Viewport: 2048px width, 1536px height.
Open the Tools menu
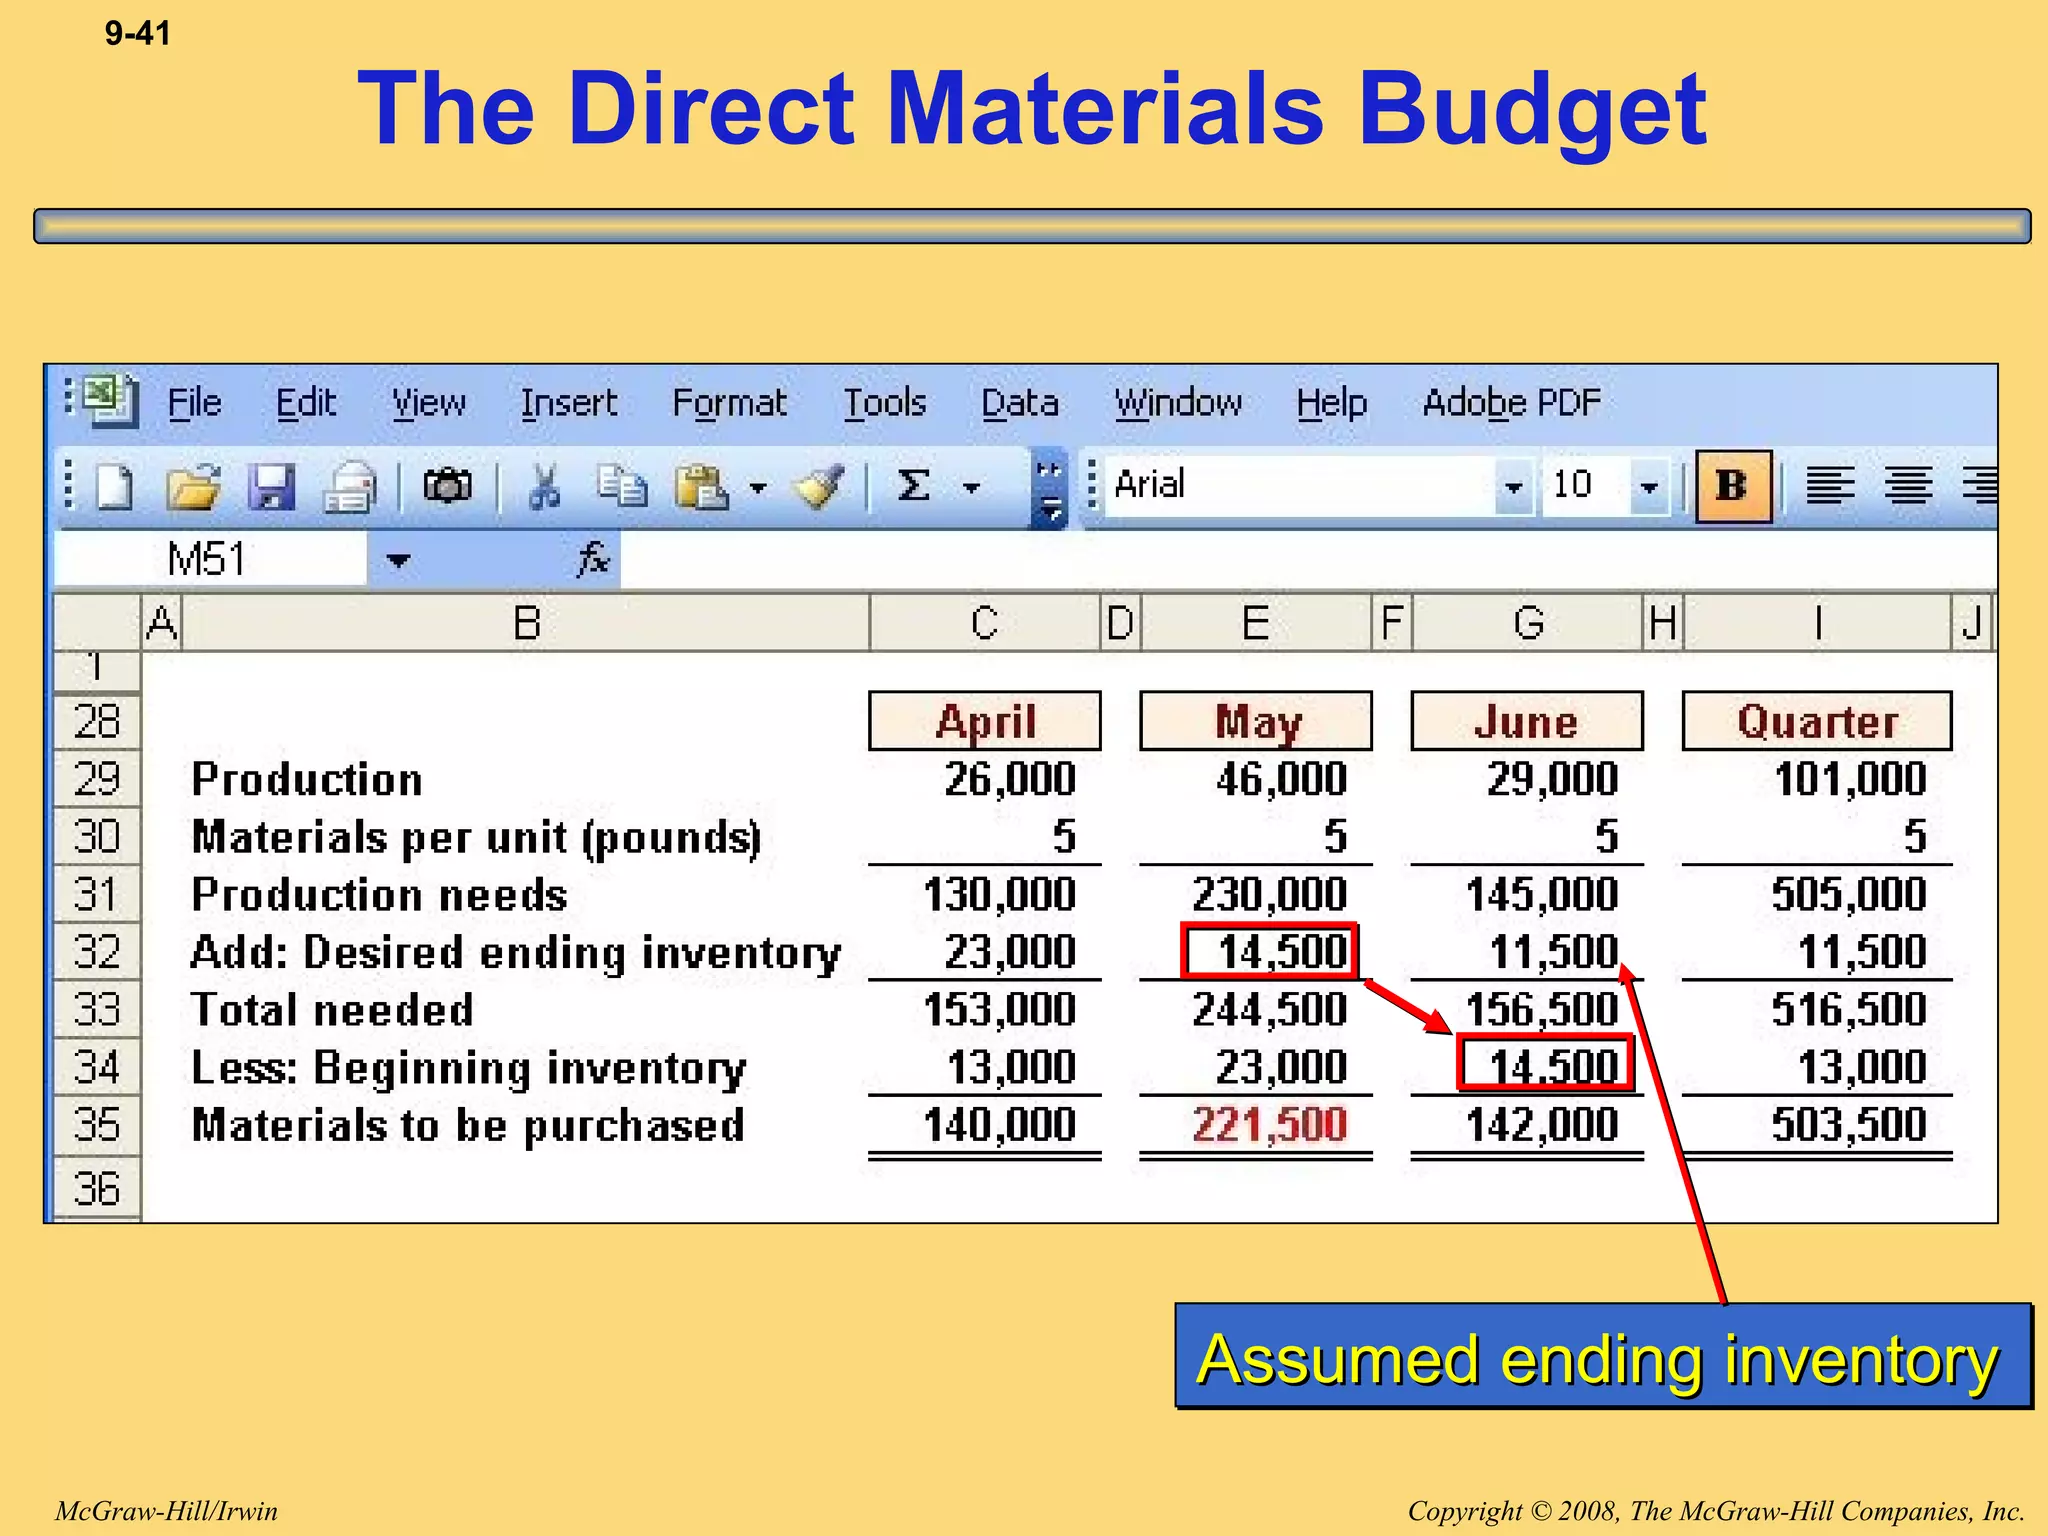[885, 403]
